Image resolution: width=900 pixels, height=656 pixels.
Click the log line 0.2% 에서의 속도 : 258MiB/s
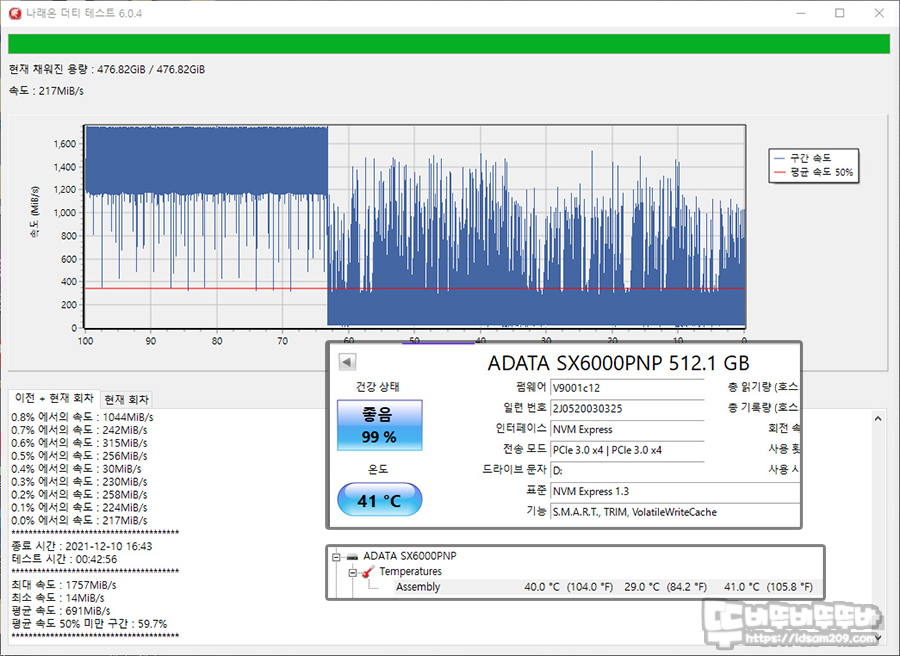[x=79, y=495]
